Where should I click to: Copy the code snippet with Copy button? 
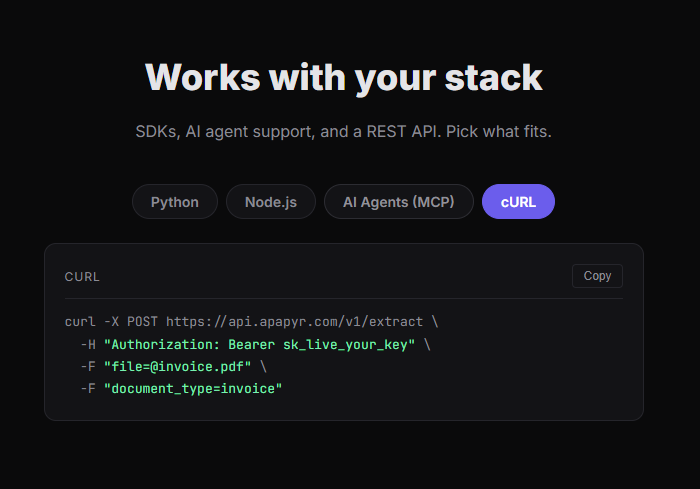click(x=597, y=276)
